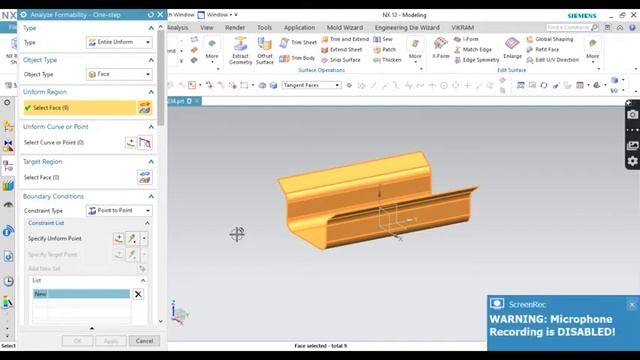Reset the Analyze Formability dialog
This screenshot has height=360, width=640.
pyautogui.click(x=151, y=15)
